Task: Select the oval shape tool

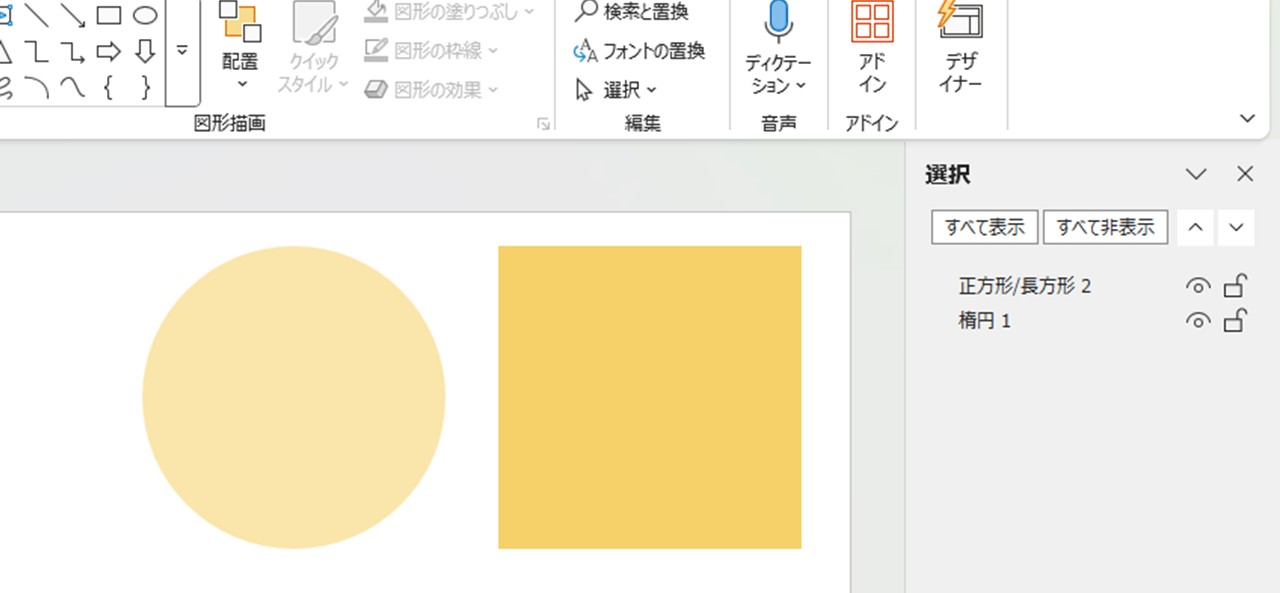Action: (144, 15)
